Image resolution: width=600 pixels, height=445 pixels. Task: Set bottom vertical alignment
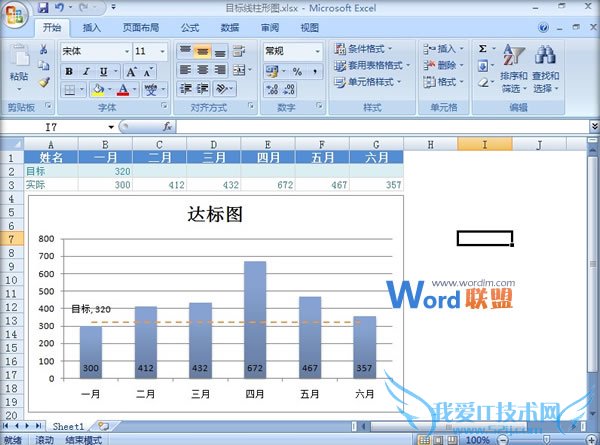tap(220, 51)
